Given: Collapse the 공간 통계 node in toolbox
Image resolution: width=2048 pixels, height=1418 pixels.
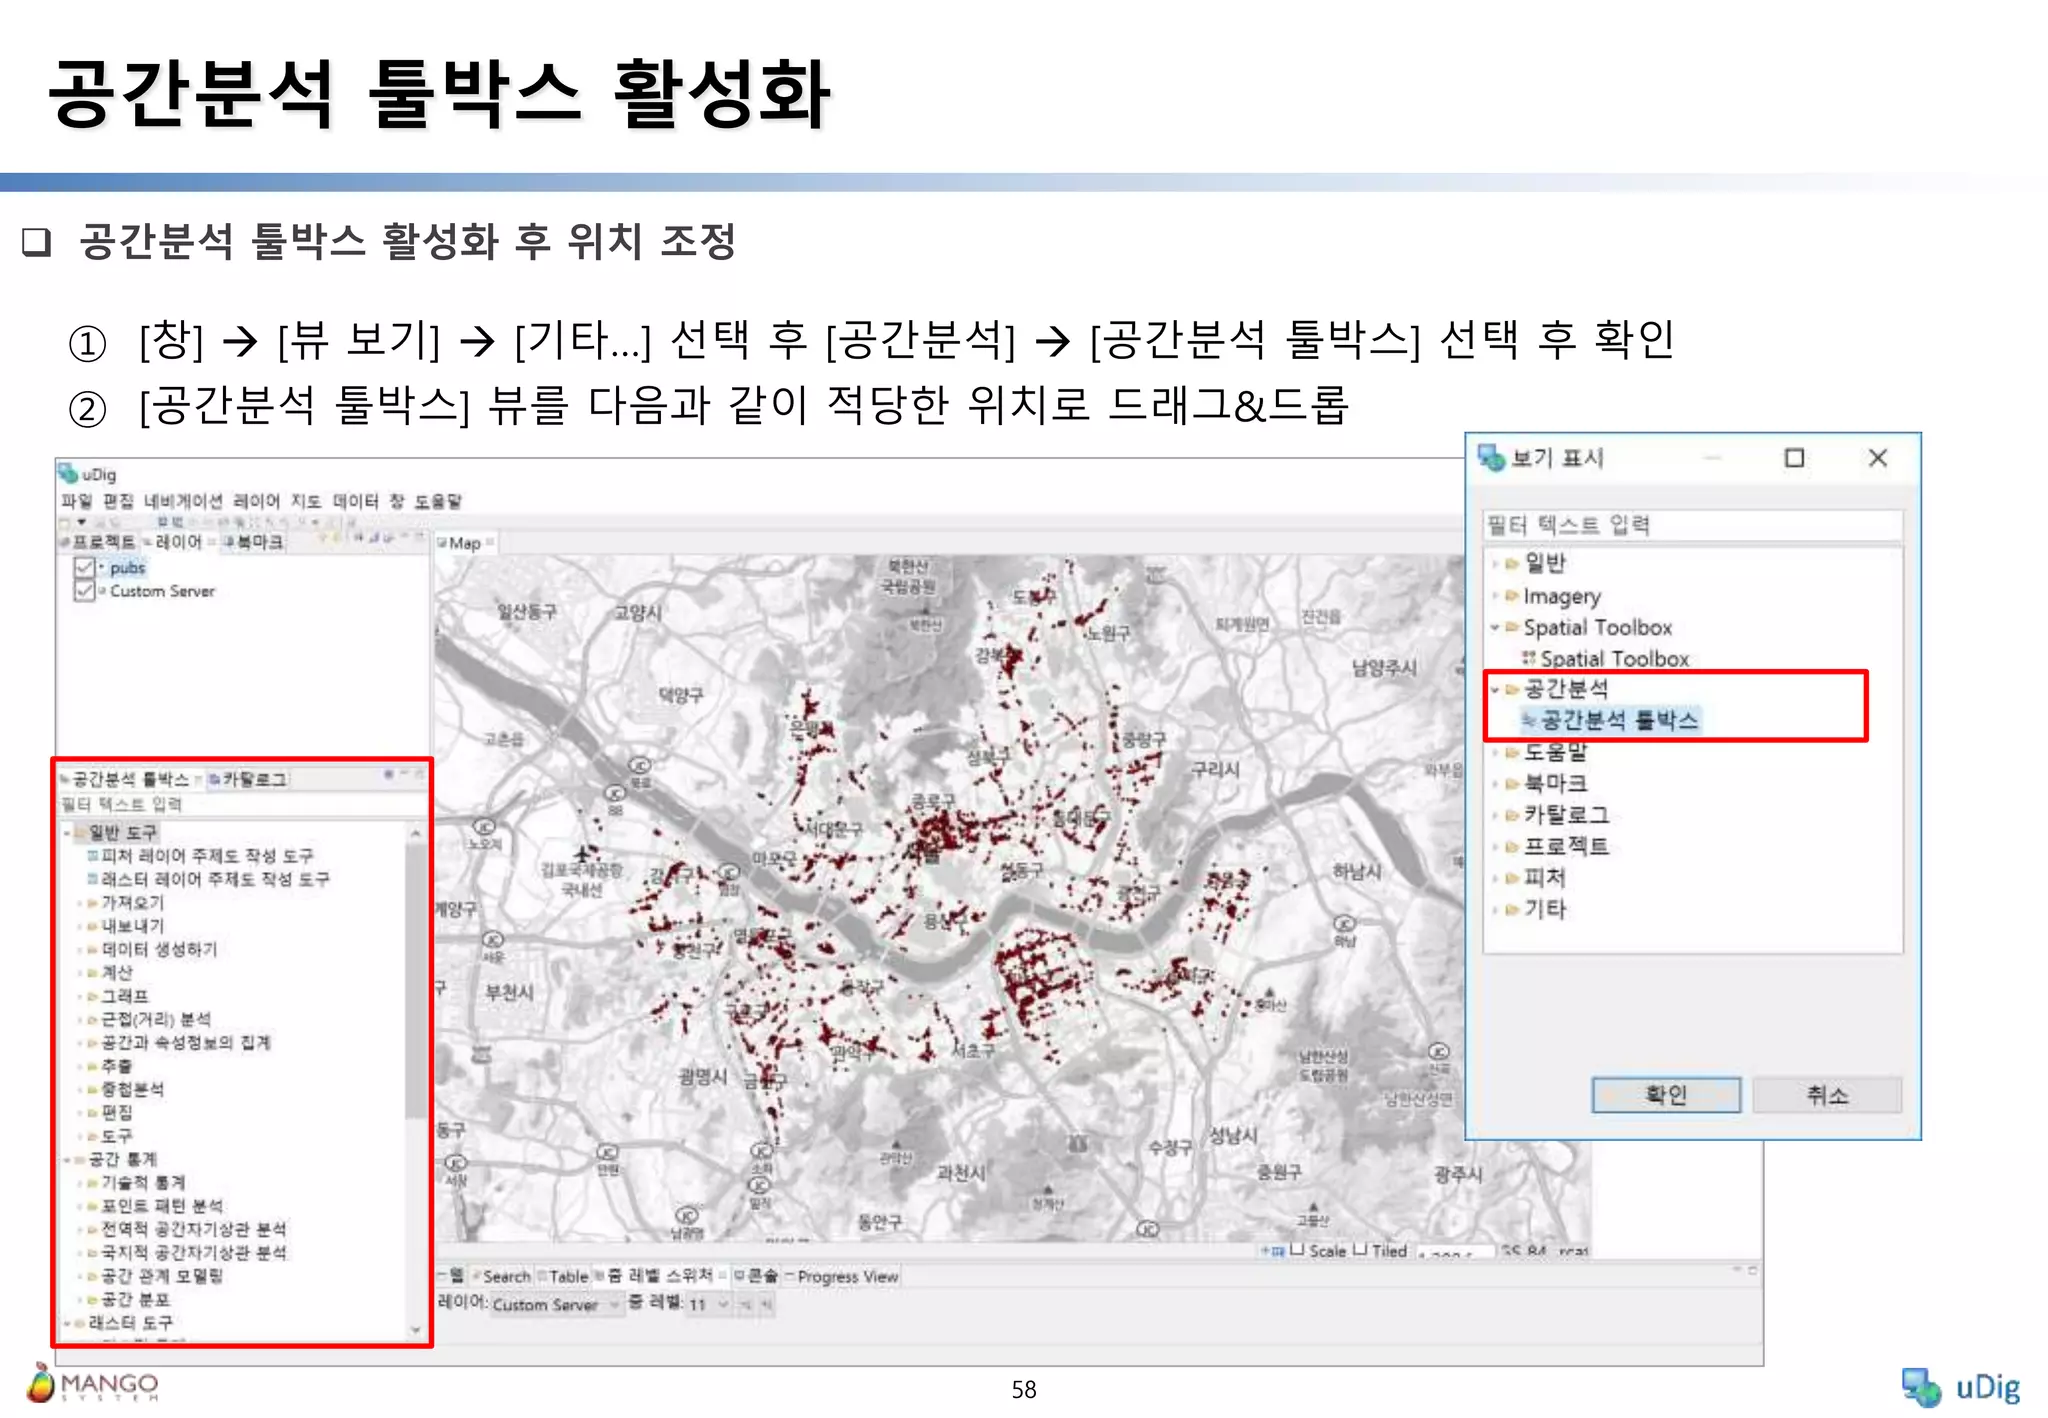Looking at the screenshot, I should click(x=67, y=1160).
